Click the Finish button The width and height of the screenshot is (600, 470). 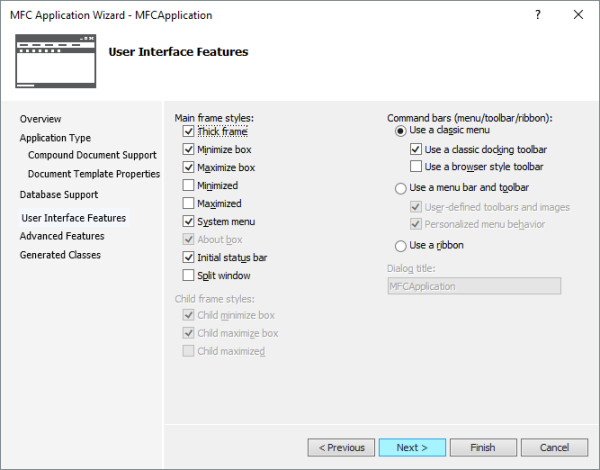click(483, 447)
